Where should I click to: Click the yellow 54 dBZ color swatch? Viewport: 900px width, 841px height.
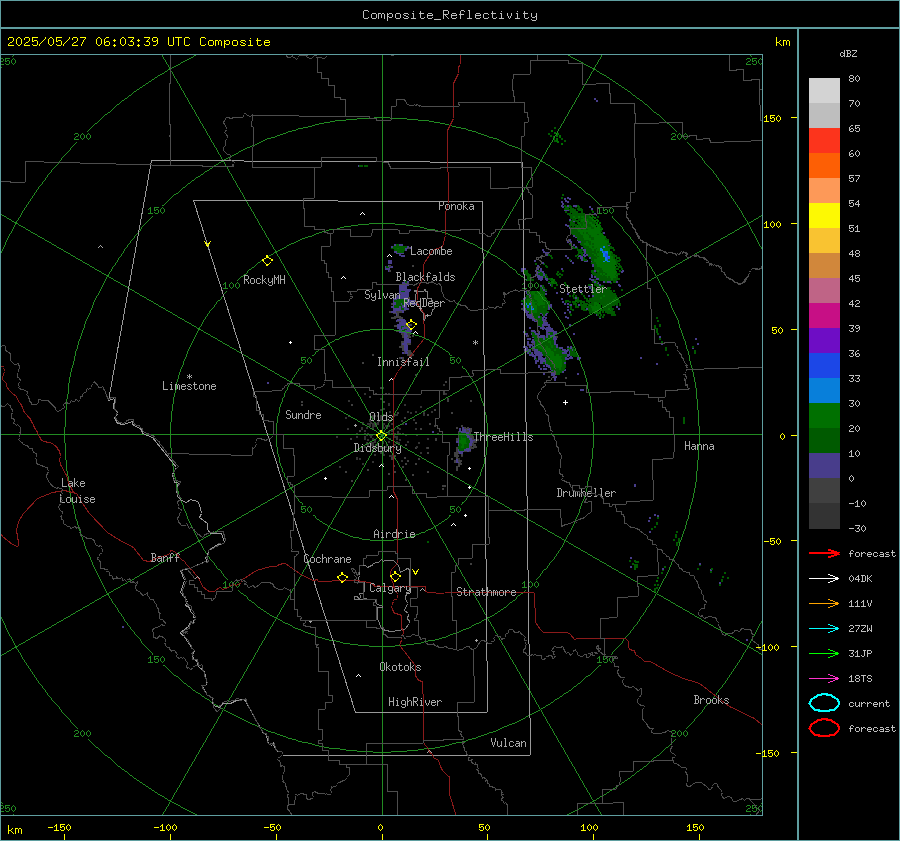824,216
